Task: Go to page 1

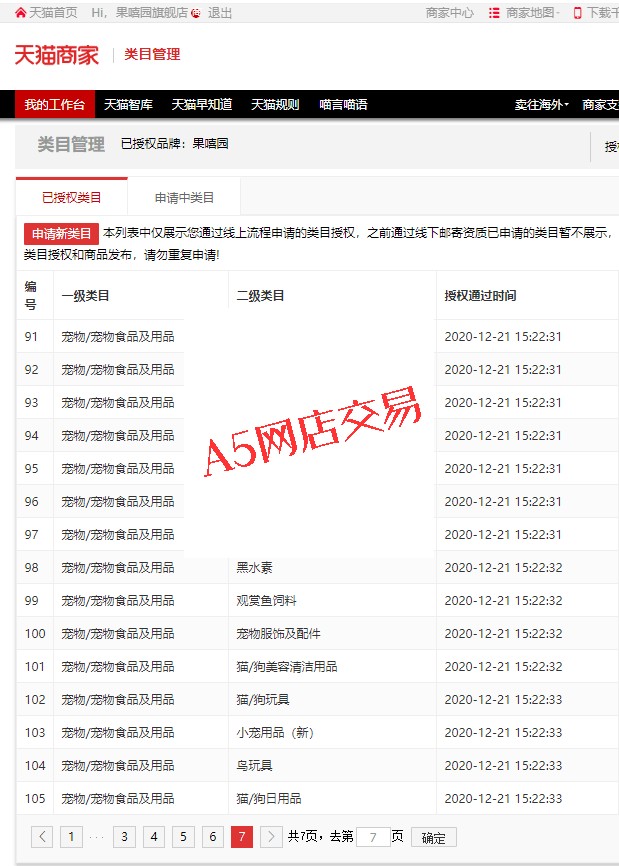Action: (x=71, y=837)
